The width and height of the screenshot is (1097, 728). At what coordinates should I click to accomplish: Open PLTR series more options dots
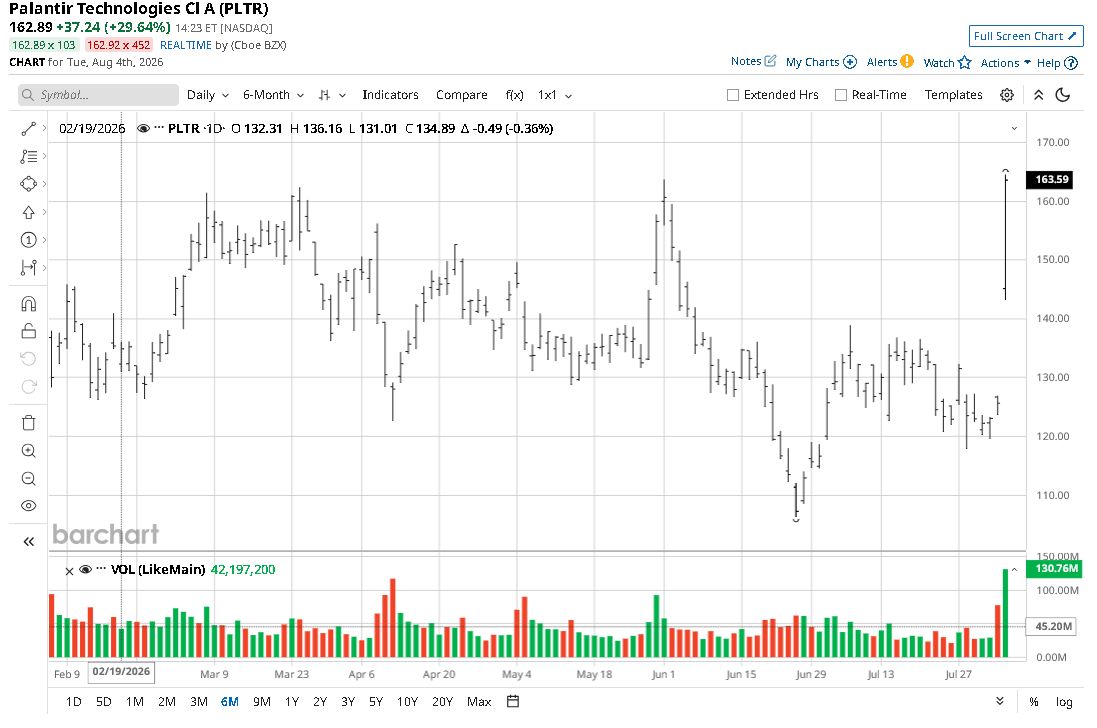pos(159,128)
